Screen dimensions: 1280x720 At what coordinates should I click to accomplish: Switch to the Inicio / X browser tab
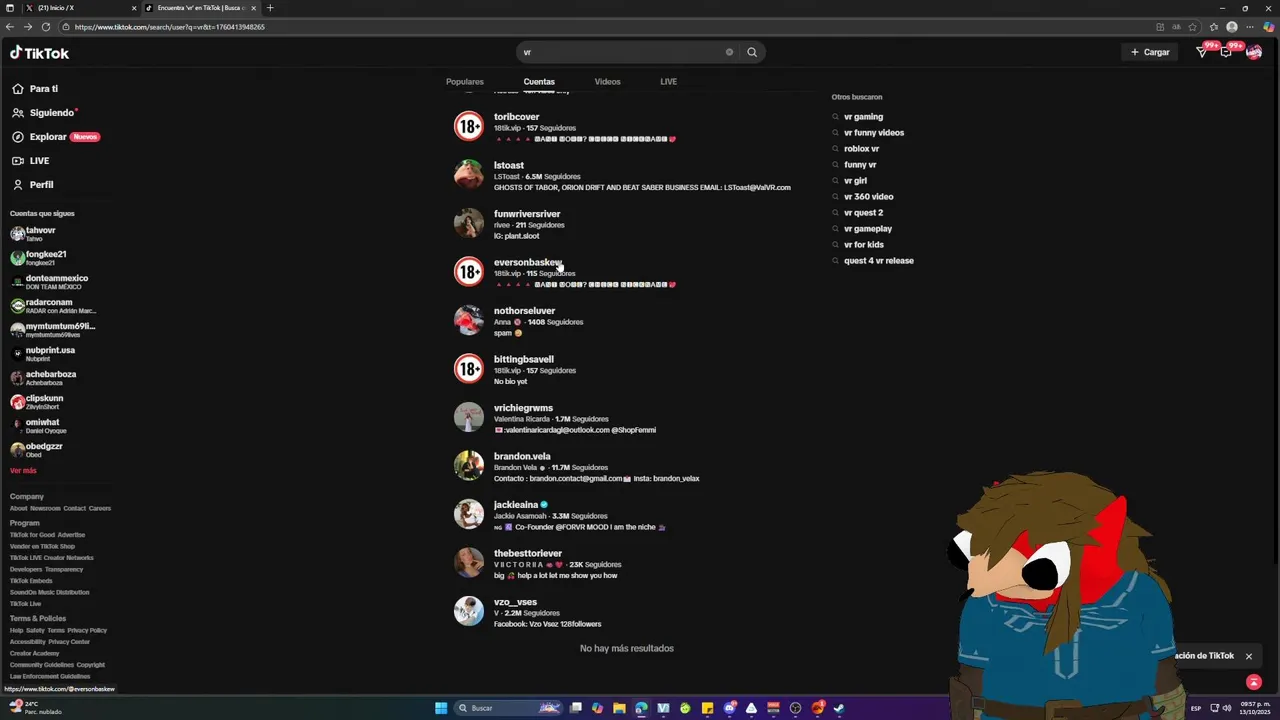(x=80, y=8)
